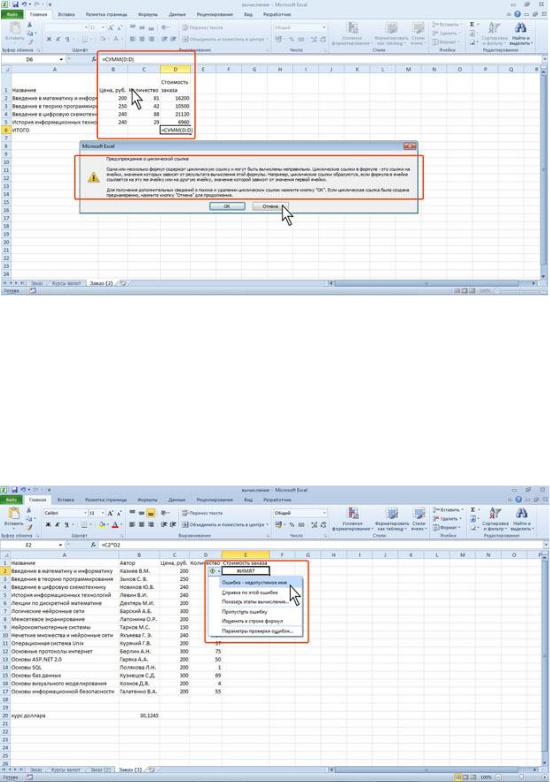Click the Save icon in lower Excel title bar
This screenshot has width=550, height=782.
tap(14, 490)
